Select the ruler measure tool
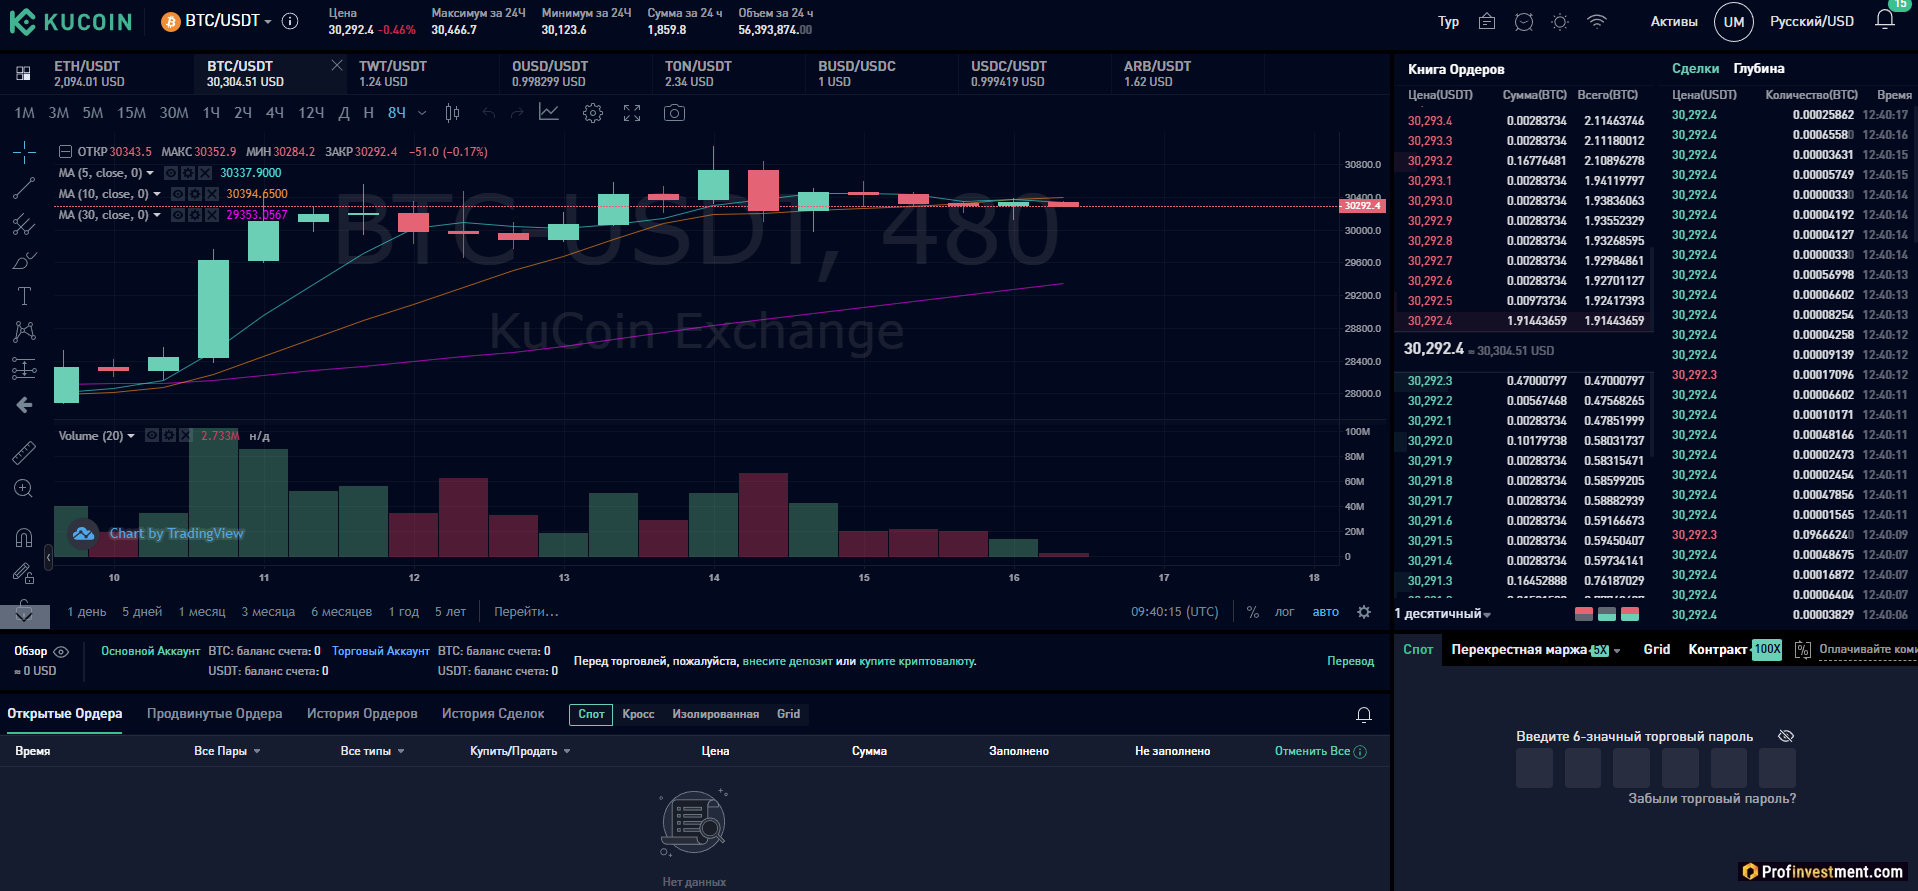 point(24,453)
